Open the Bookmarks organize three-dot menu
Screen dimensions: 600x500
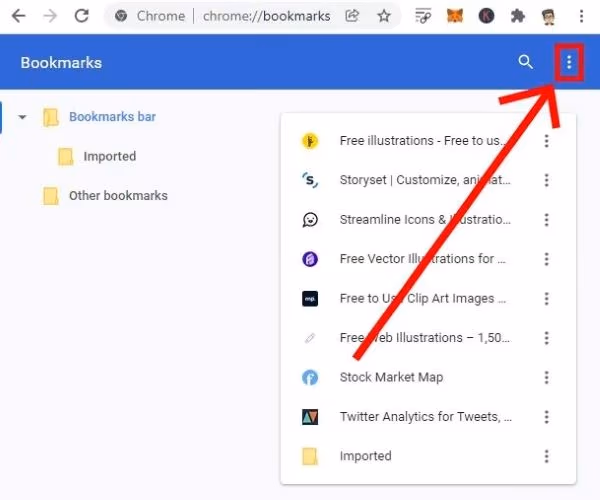pyautogui.click(x=569, y=63)
